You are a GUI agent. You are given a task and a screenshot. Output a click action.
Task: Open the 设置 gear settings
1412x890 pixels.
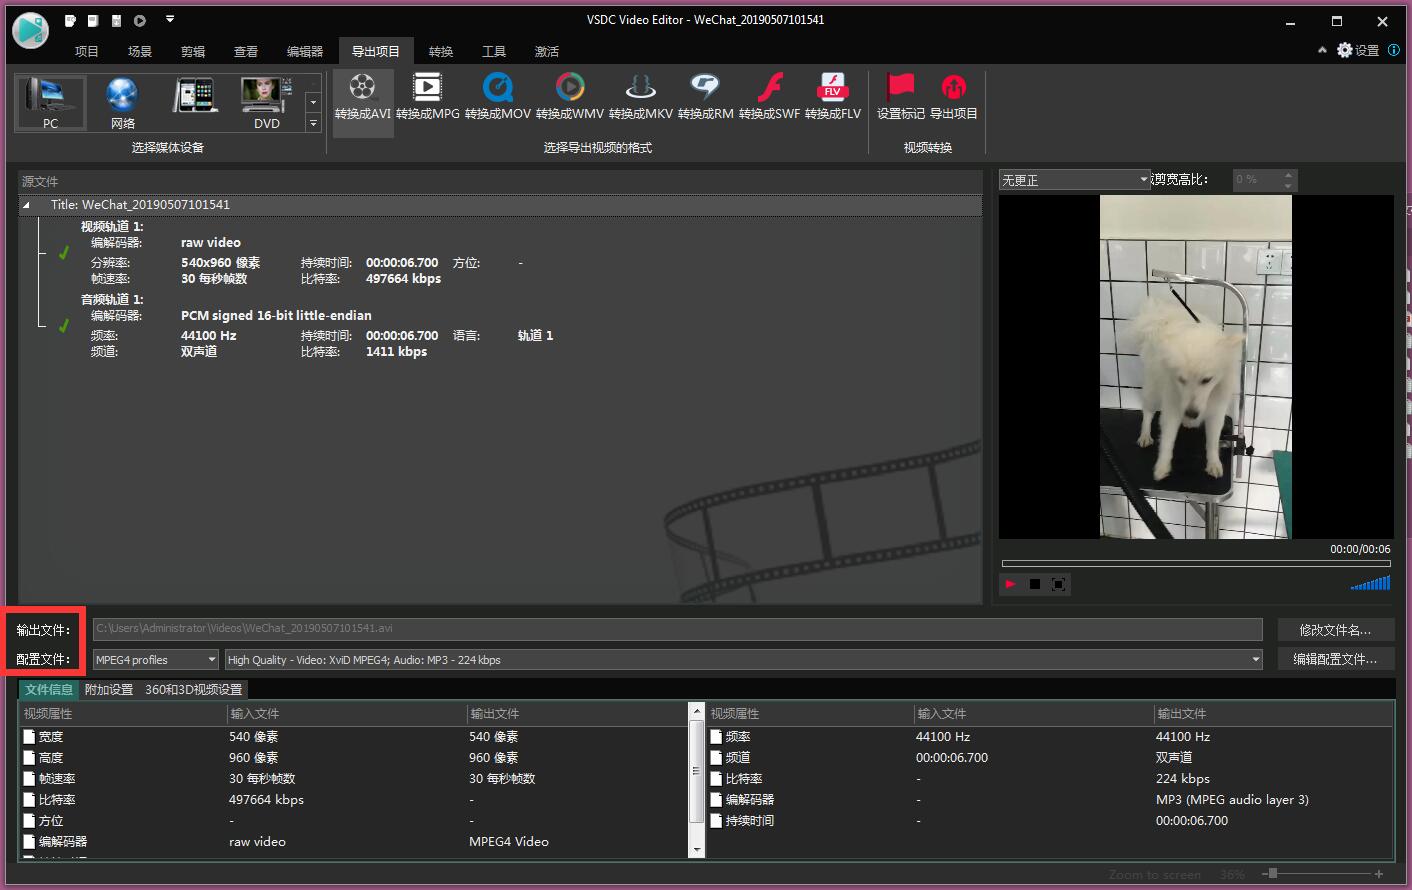point(1358,50)
